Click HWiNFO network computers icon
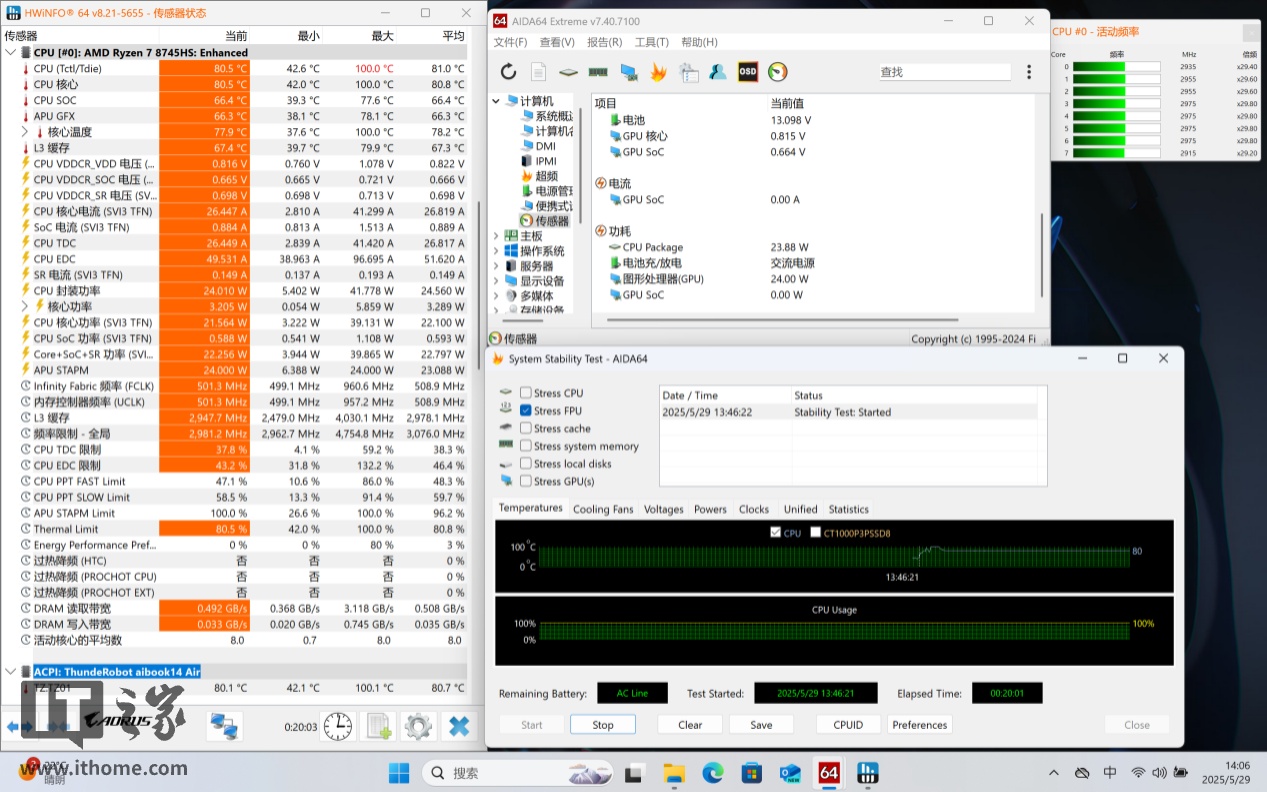Screen dimensions: 1267x792 coord(224,726)
